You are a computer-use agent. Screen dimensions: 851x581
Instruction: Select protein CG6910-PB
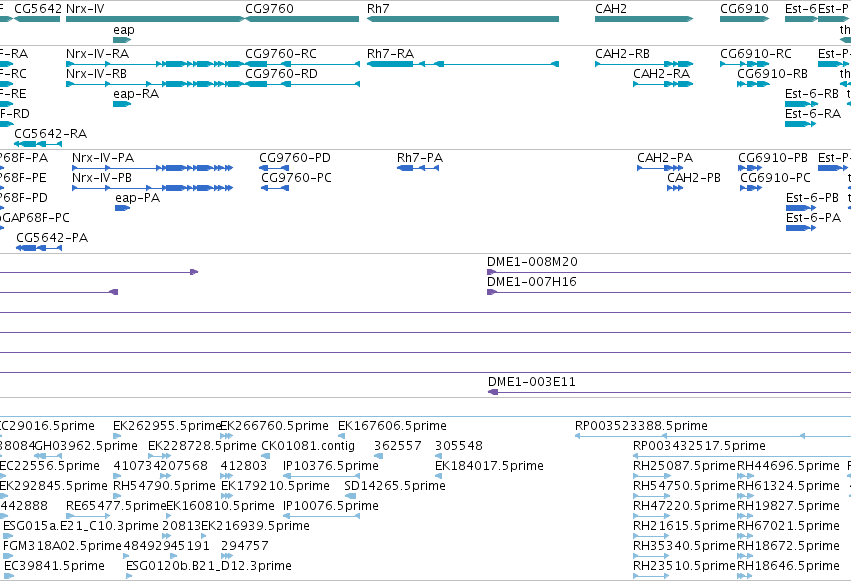[x=750, y=168]
